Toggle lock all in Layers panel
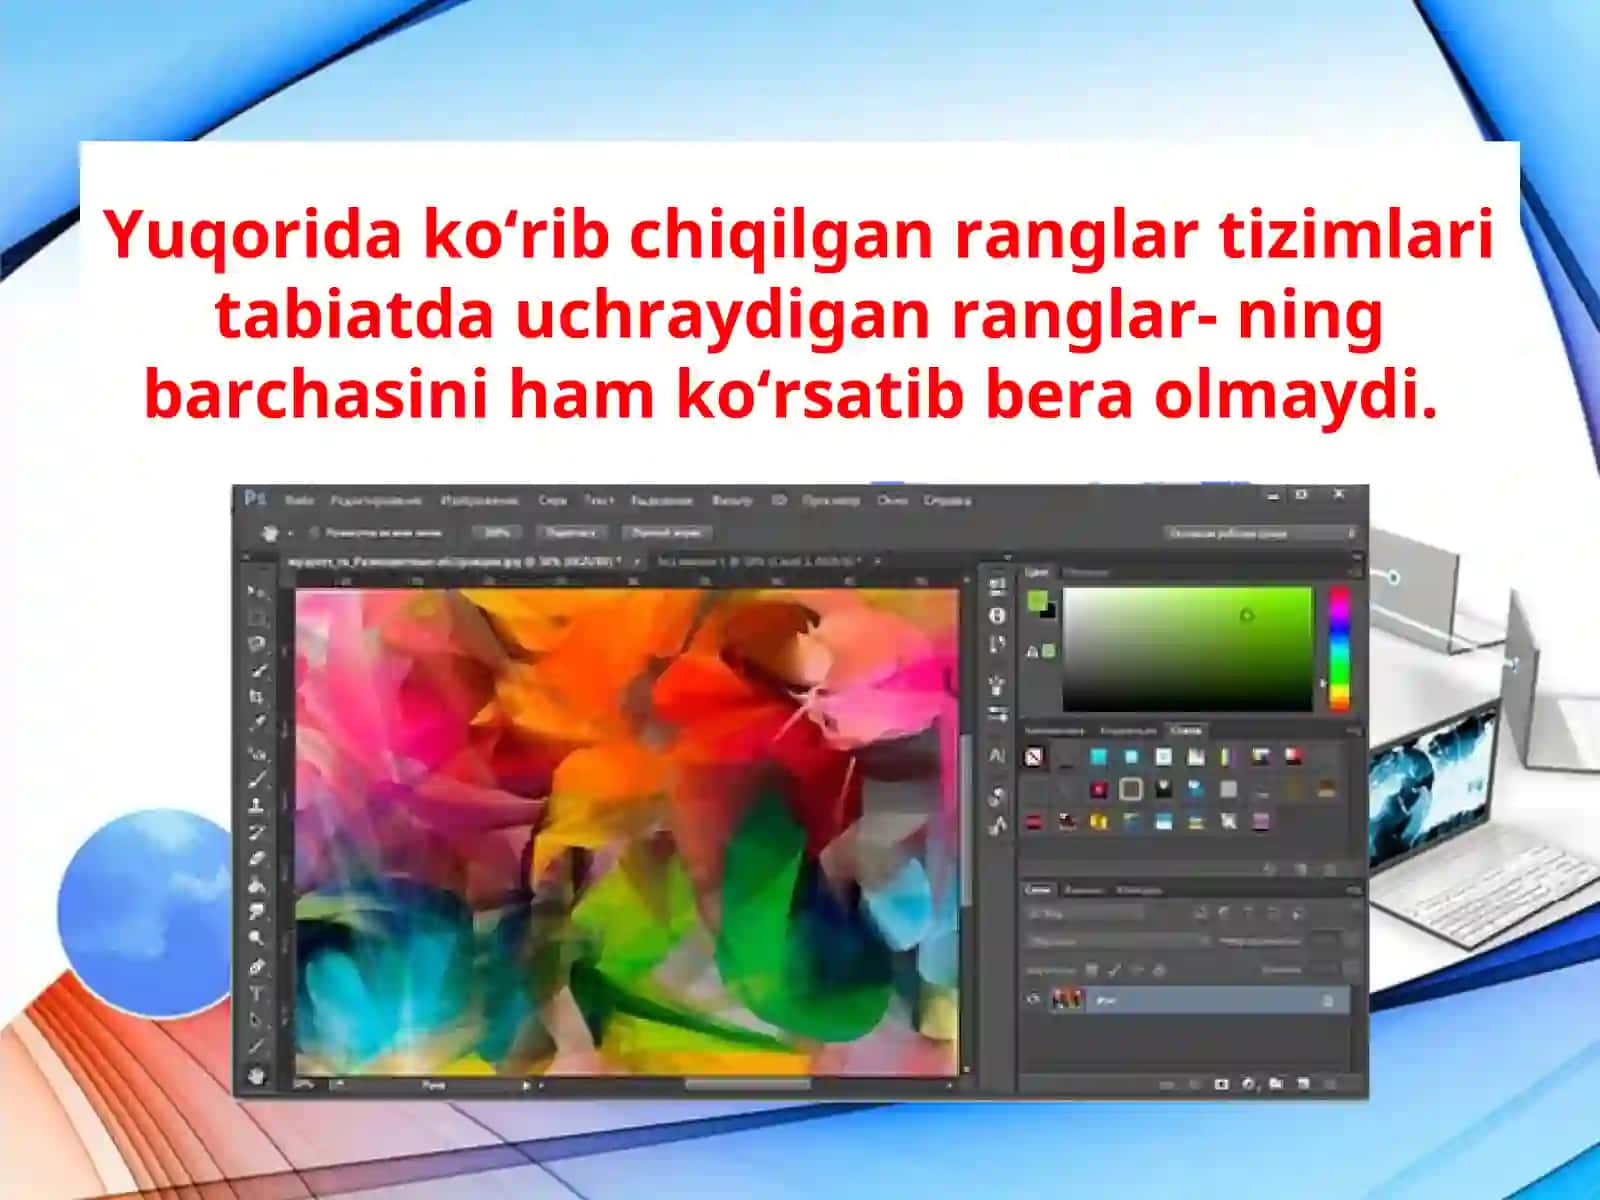Image resolution: width=1600 pixels, height=1200 pixels. tap(1160, 969)
